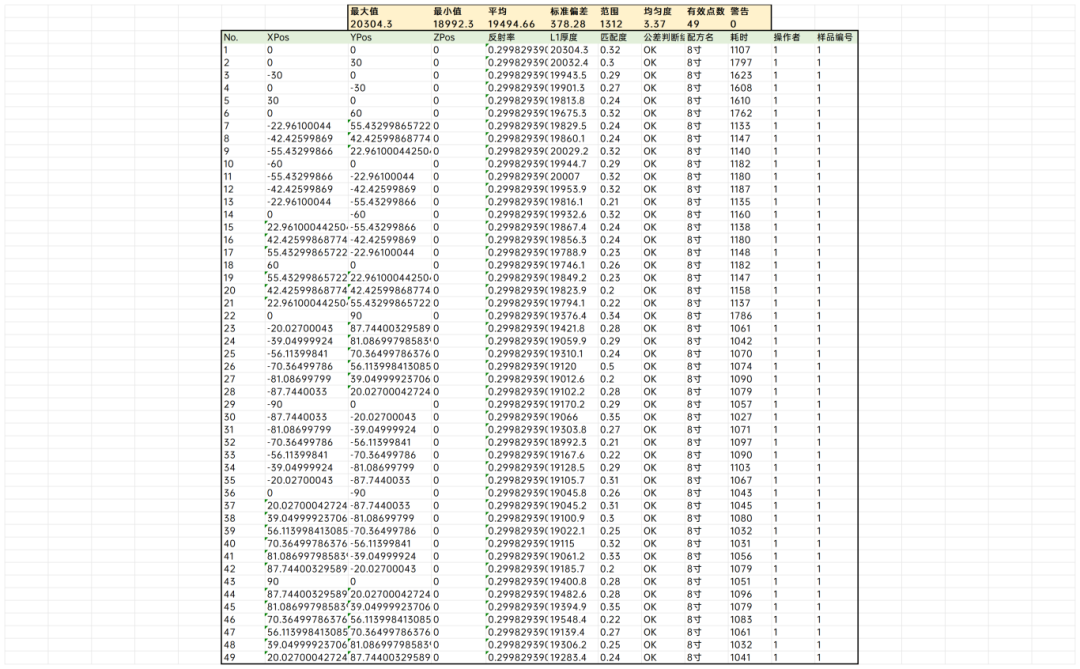Click the 最小值 summary header cell

(x=459, y=11)
